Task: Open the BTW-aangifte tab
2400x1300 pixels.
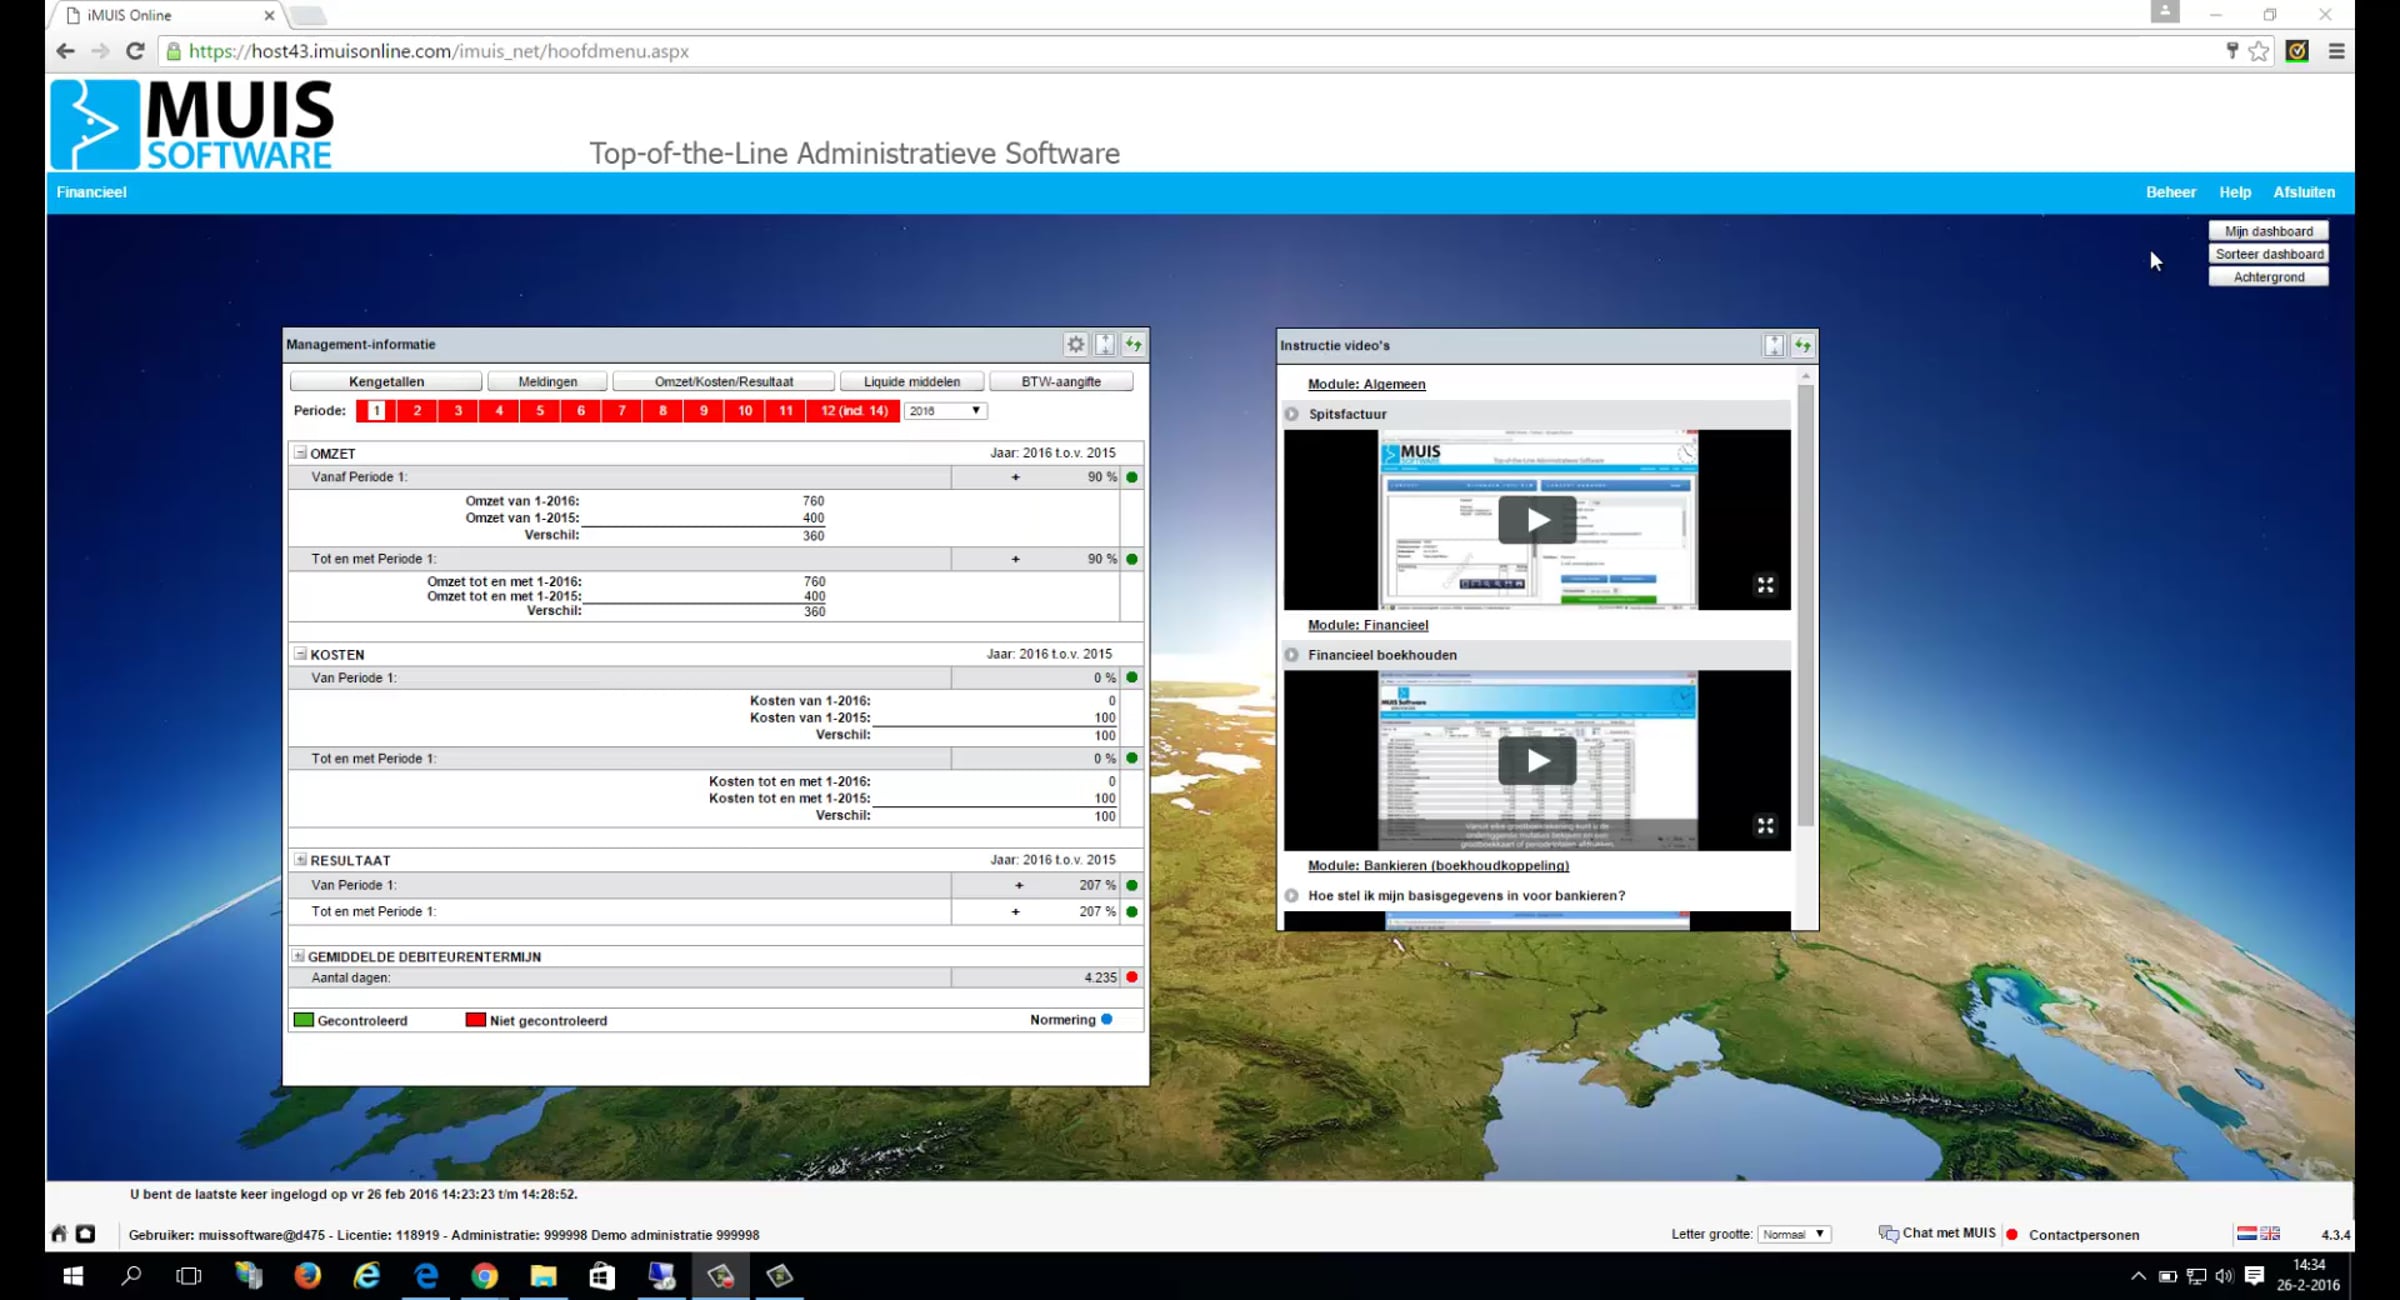Action: (1061, 381)
